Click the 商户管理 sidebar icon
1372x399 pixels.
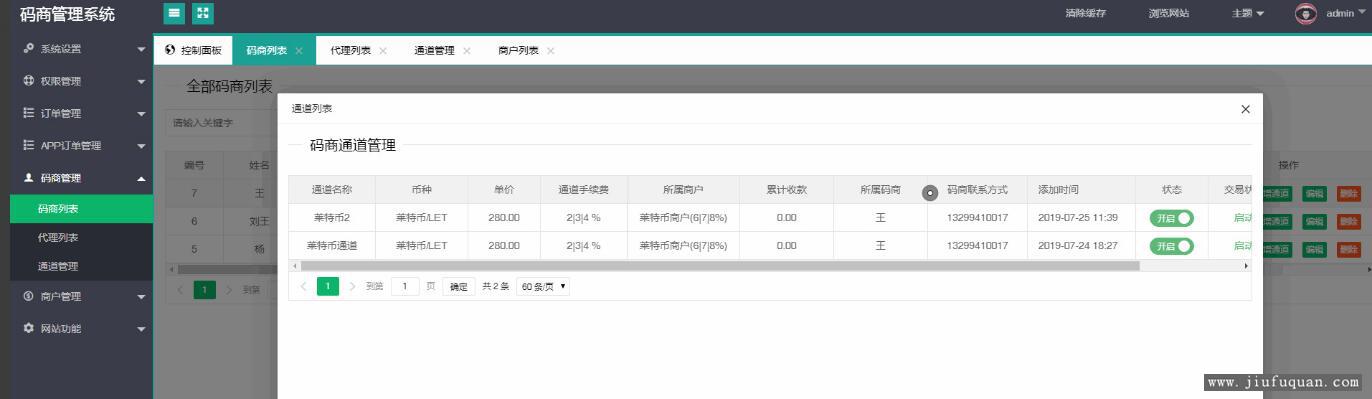click(x=28, y=296)
